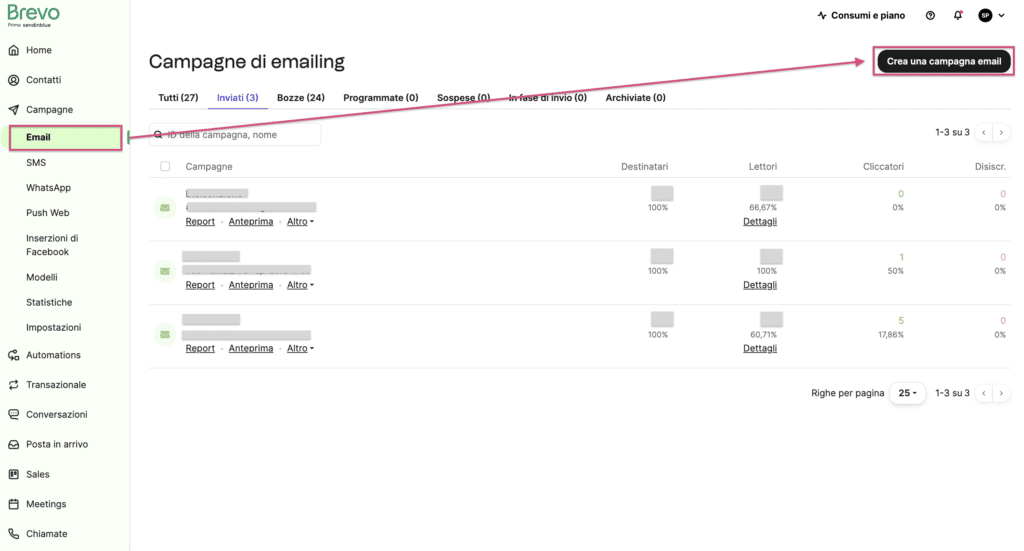Switch to the Bozze (24) tab
The height and width of the screenshot is (551, 1024).
click(x=300, y=97)
